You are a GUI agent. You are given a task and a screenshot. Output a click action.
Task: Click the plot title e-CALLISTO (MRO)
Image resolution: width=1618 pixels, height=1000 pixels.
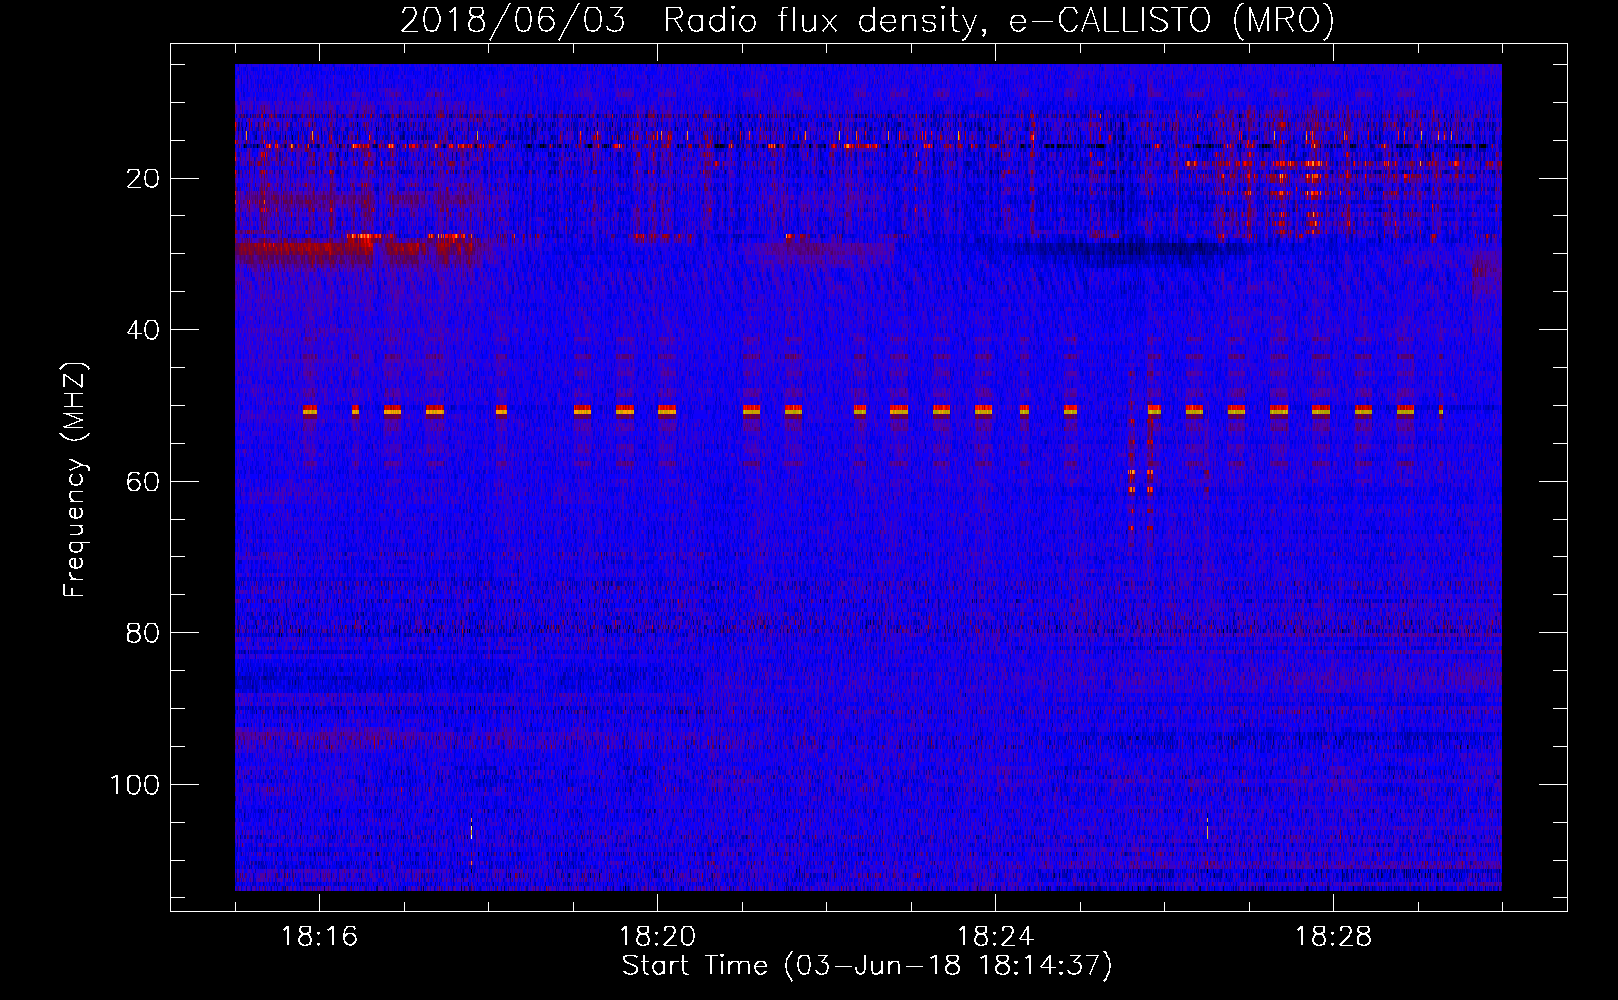(867, 20)
